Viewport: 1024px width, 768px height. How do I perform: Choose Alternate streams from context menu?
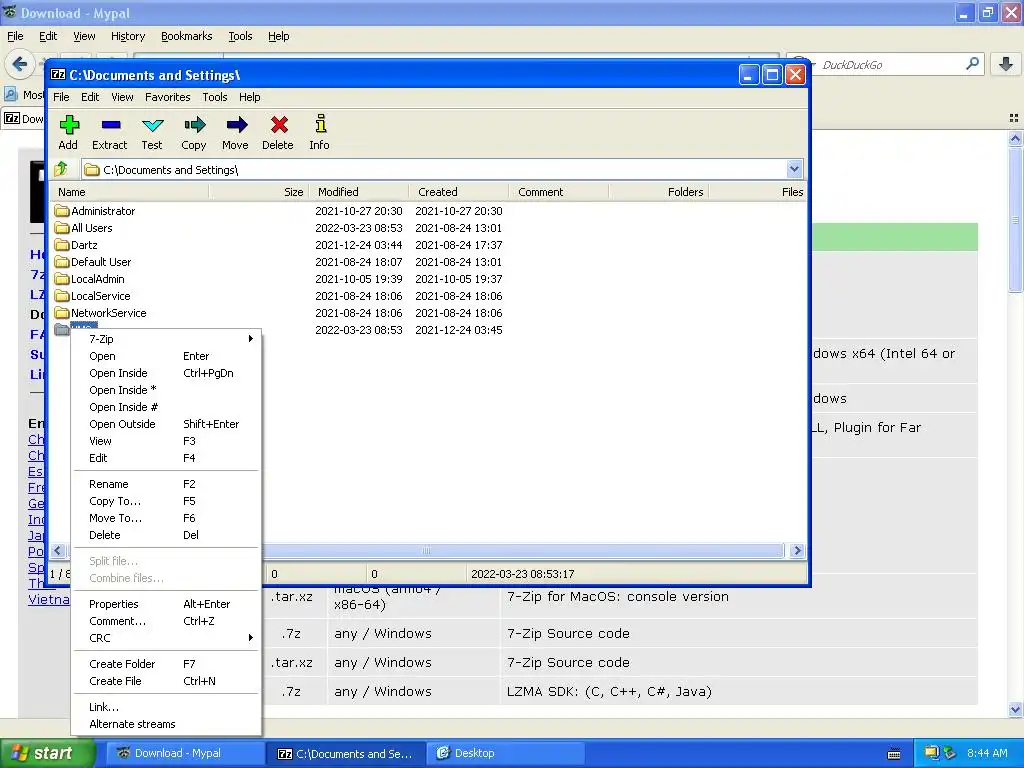coord(167,724)
